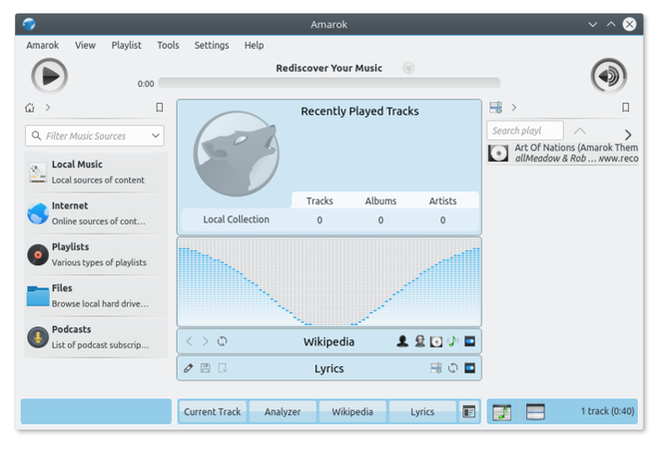Open the Playlist menu
This screenshot has width=669, height=451.
click(x=126, y=45)
